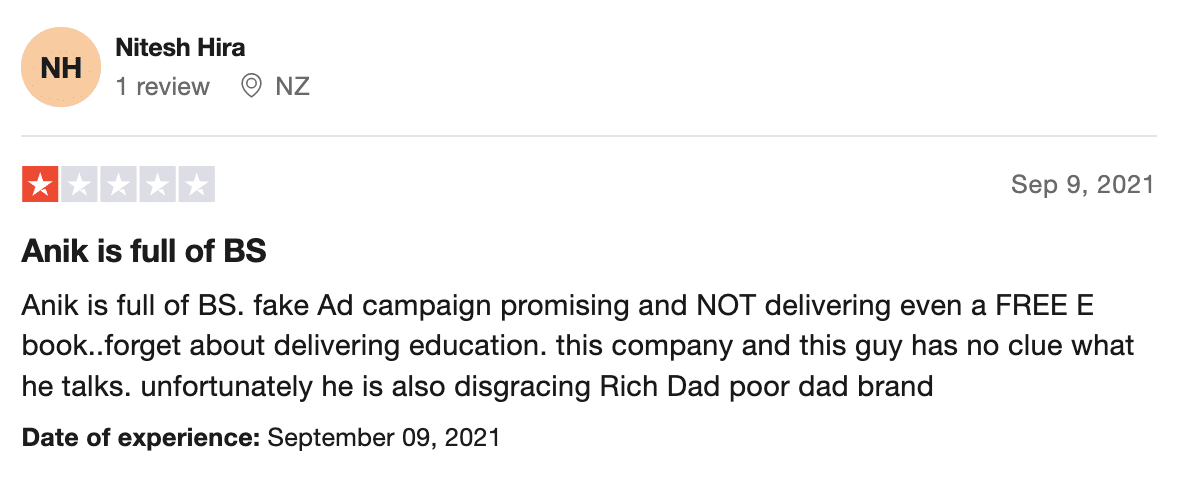Click the Sep 9, 2021 review date
Screen dimensions: 1182x480
(x=1082, y=185)
